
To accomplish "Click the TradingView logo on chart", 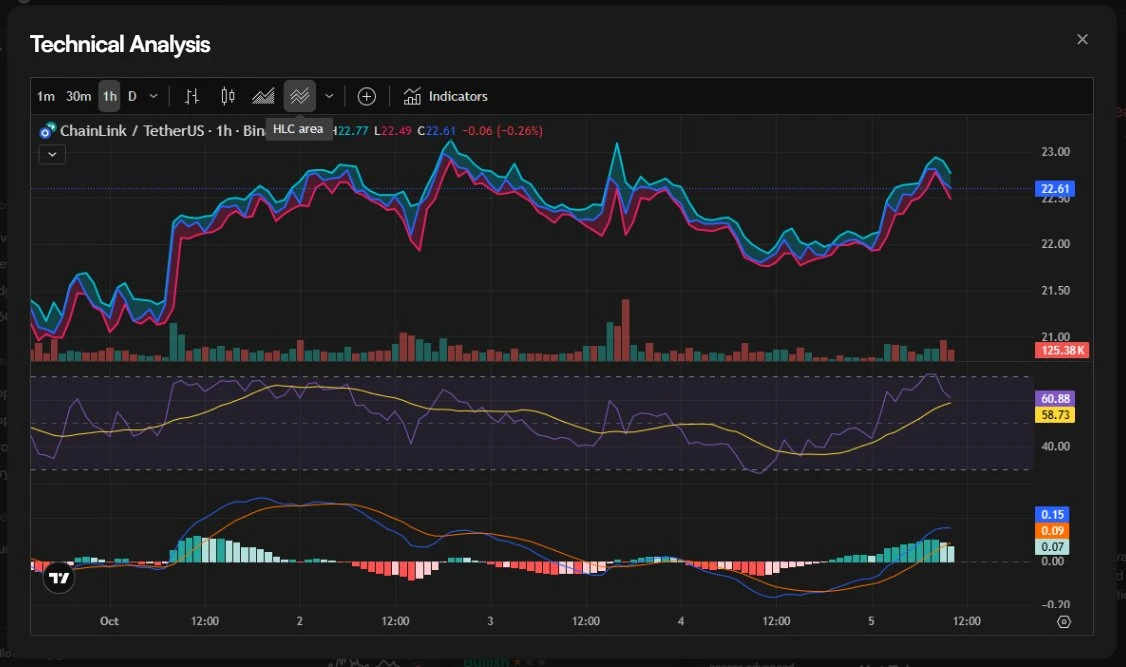I will click(59, 577).
